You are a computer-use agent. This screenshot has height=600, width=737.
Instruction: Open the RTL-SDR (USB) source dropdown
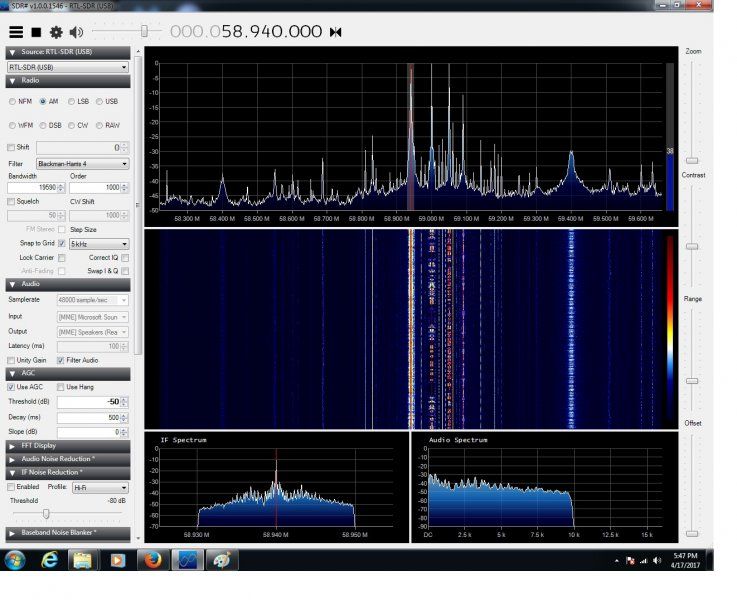(68, 67)
